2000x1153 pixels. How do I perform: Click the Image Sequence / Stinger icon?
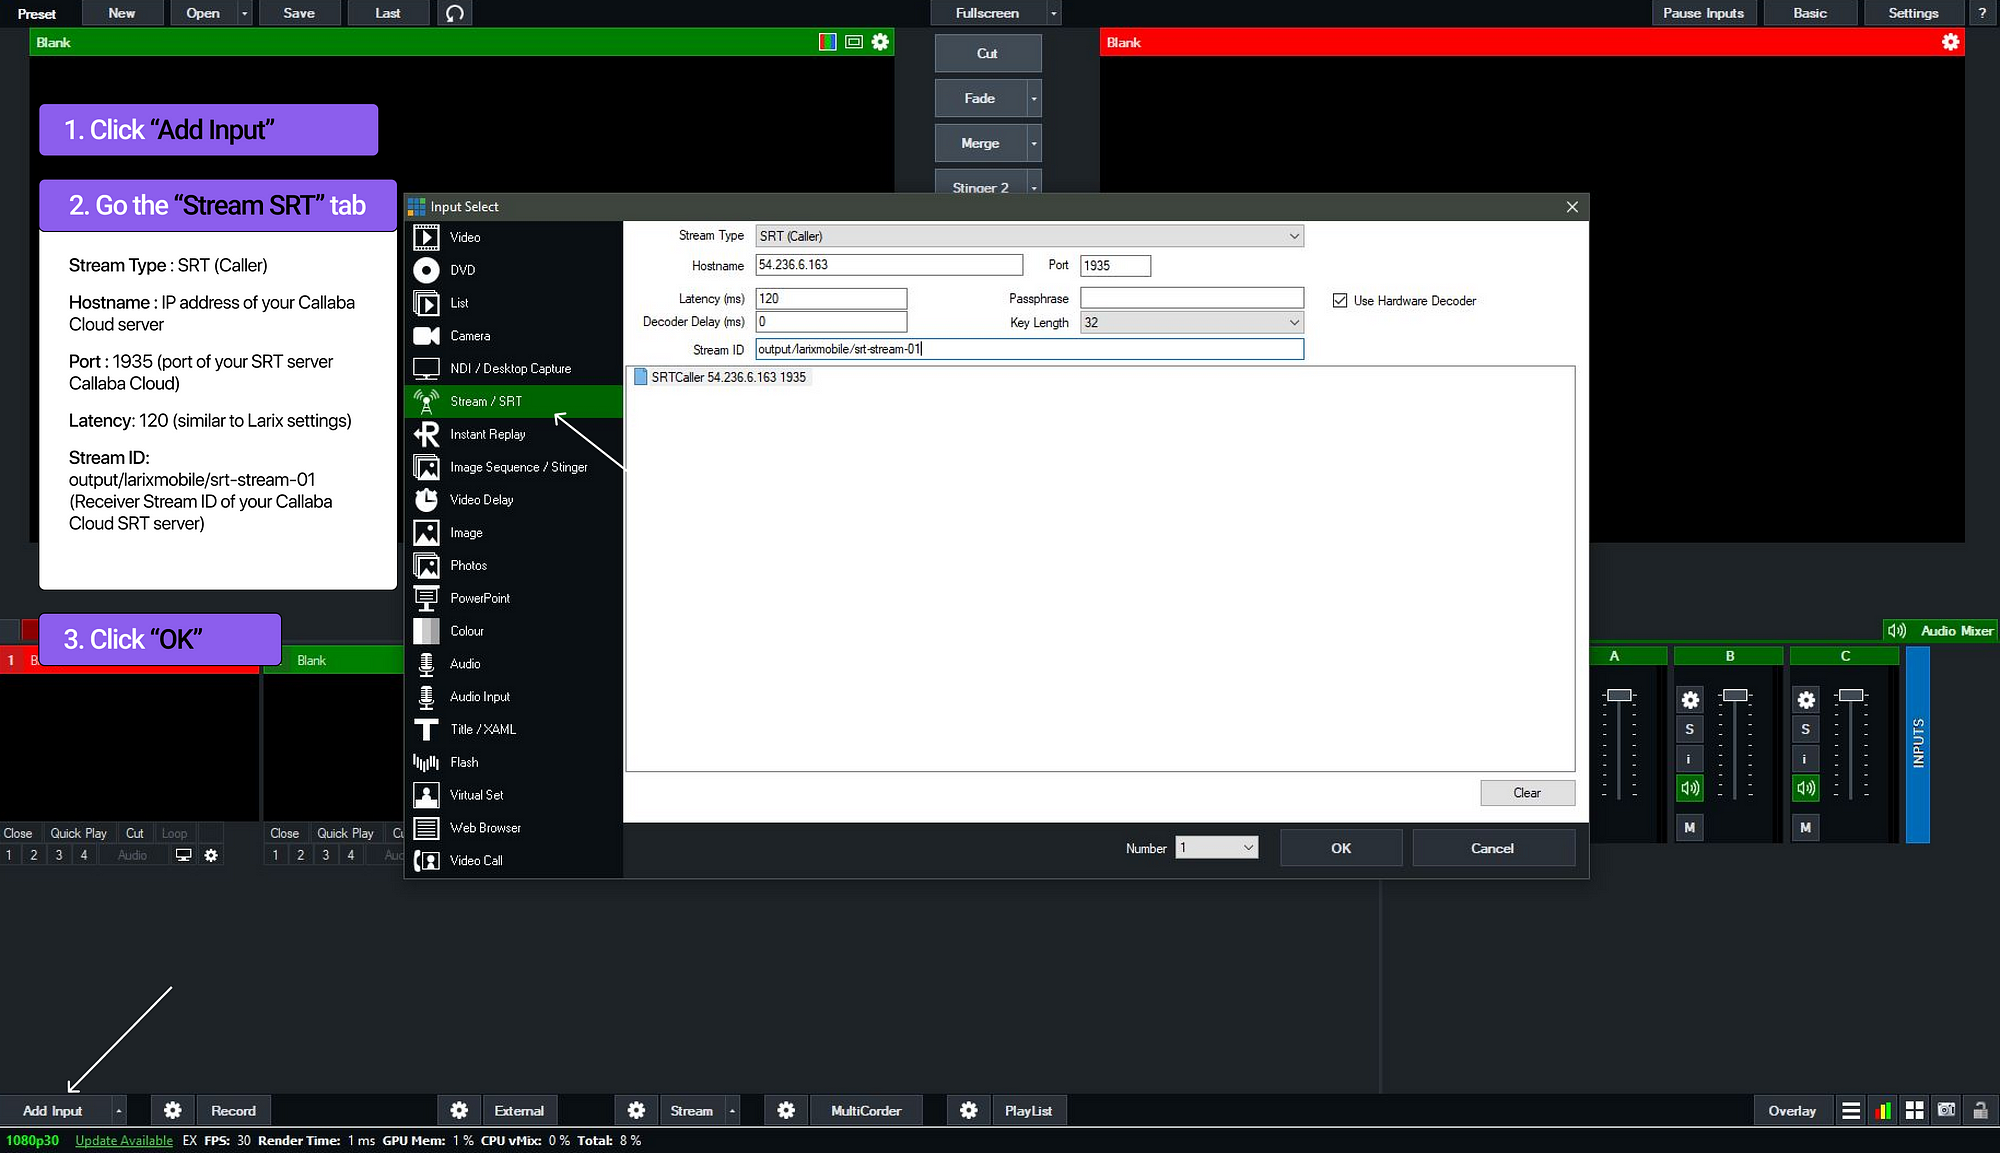[426, 467]
